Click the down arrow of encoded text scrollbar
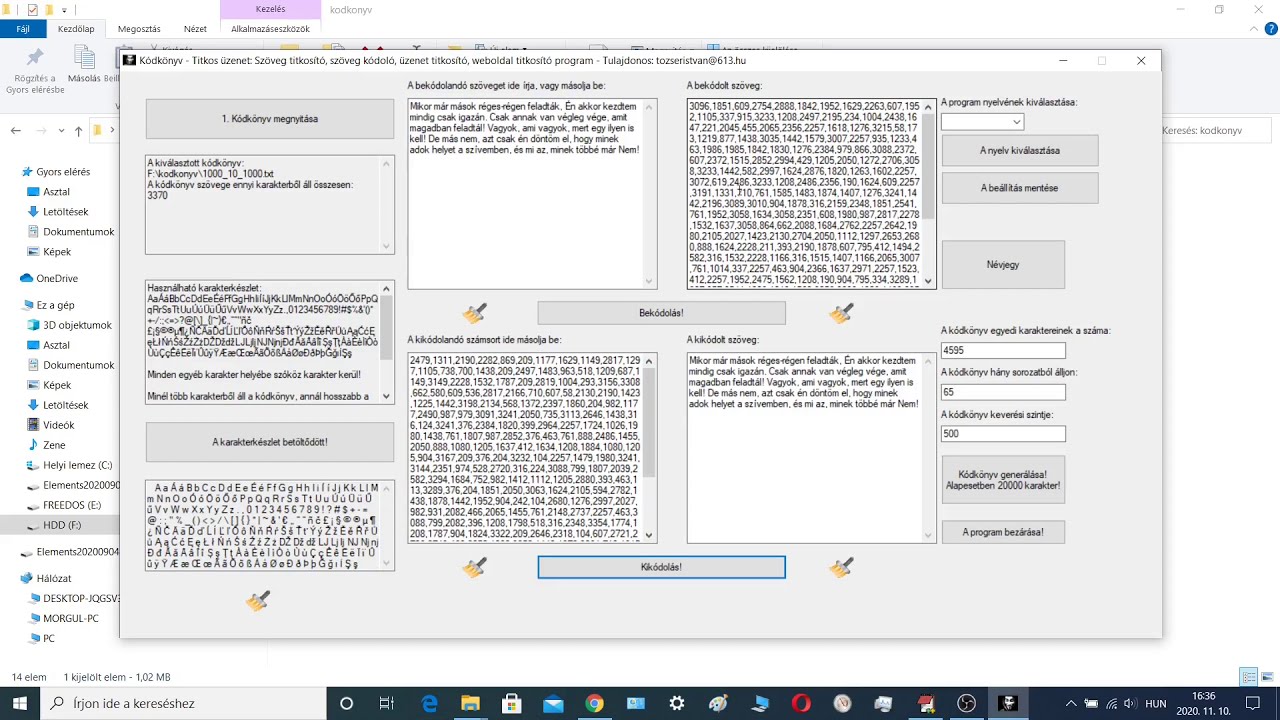Screen dimensions: 1280x720 (928, 281)
